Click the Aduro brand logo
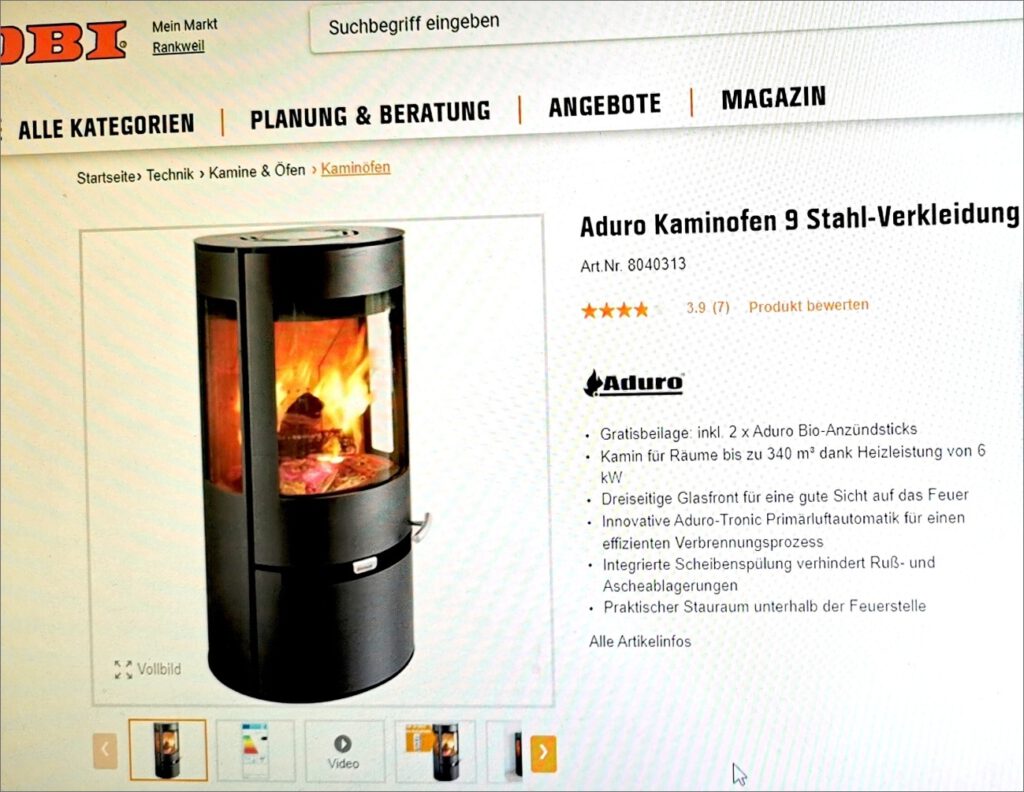Image resolution: width=1024 pixels, height=792 pixels. coord(633,383)
